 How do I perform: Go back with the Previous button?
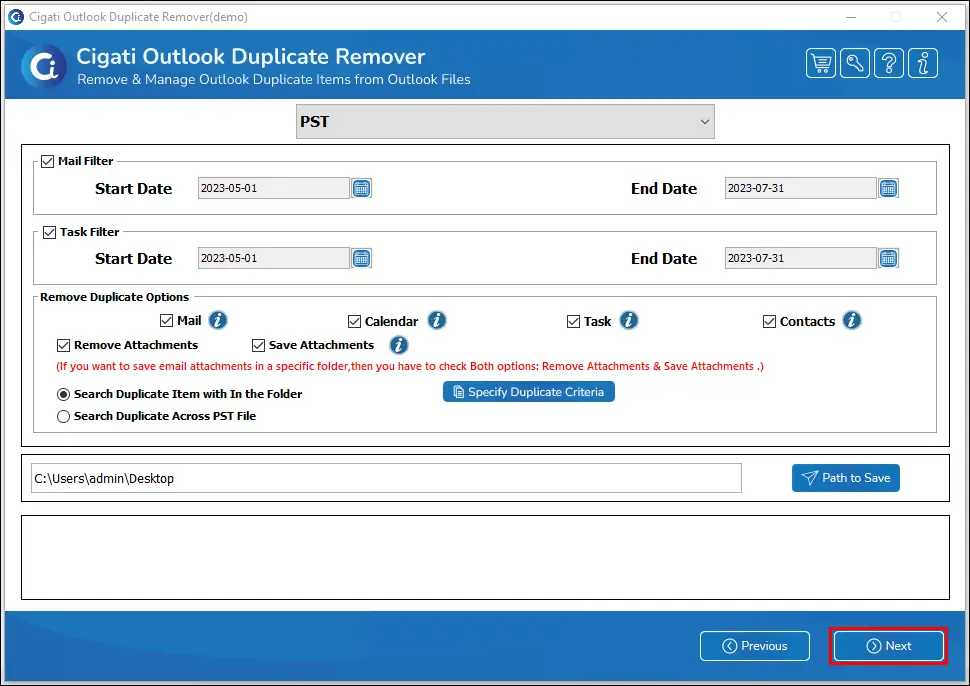755,646
